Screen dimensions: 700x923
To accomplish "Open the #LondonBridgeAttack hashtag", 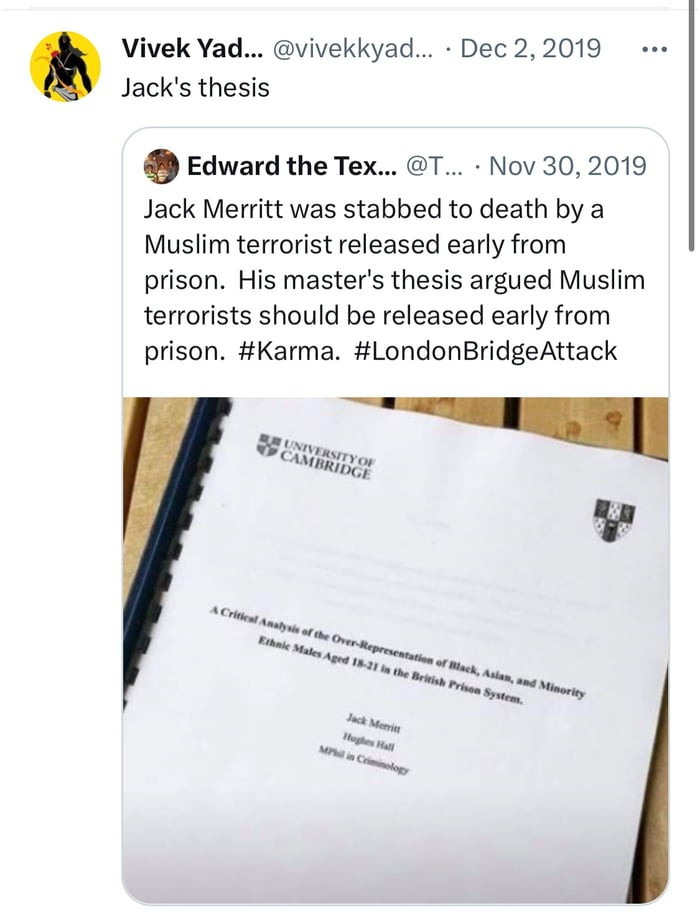I will (485, 353).
